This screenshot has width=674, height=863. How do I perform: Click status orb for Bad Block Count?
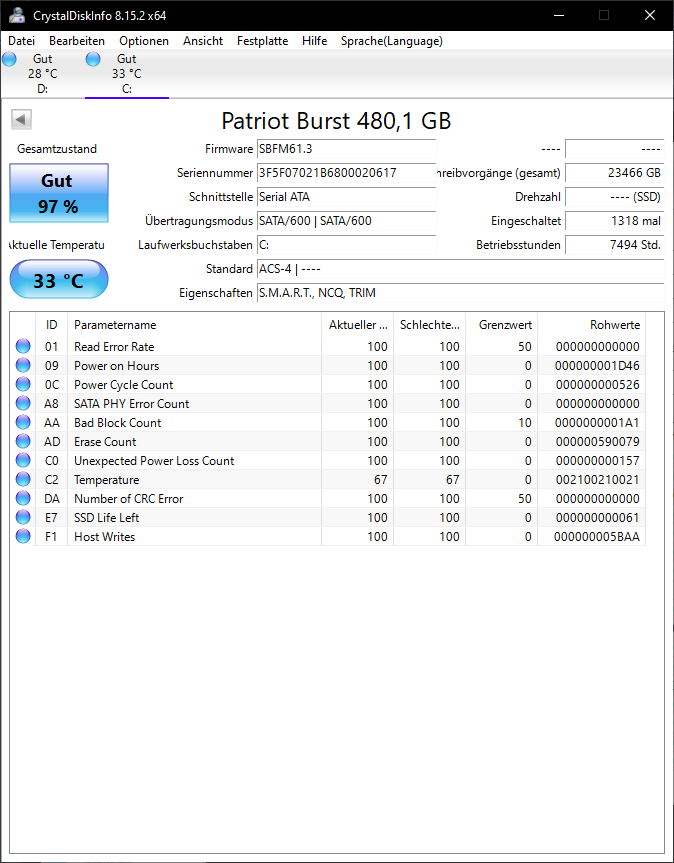[23, 422]
